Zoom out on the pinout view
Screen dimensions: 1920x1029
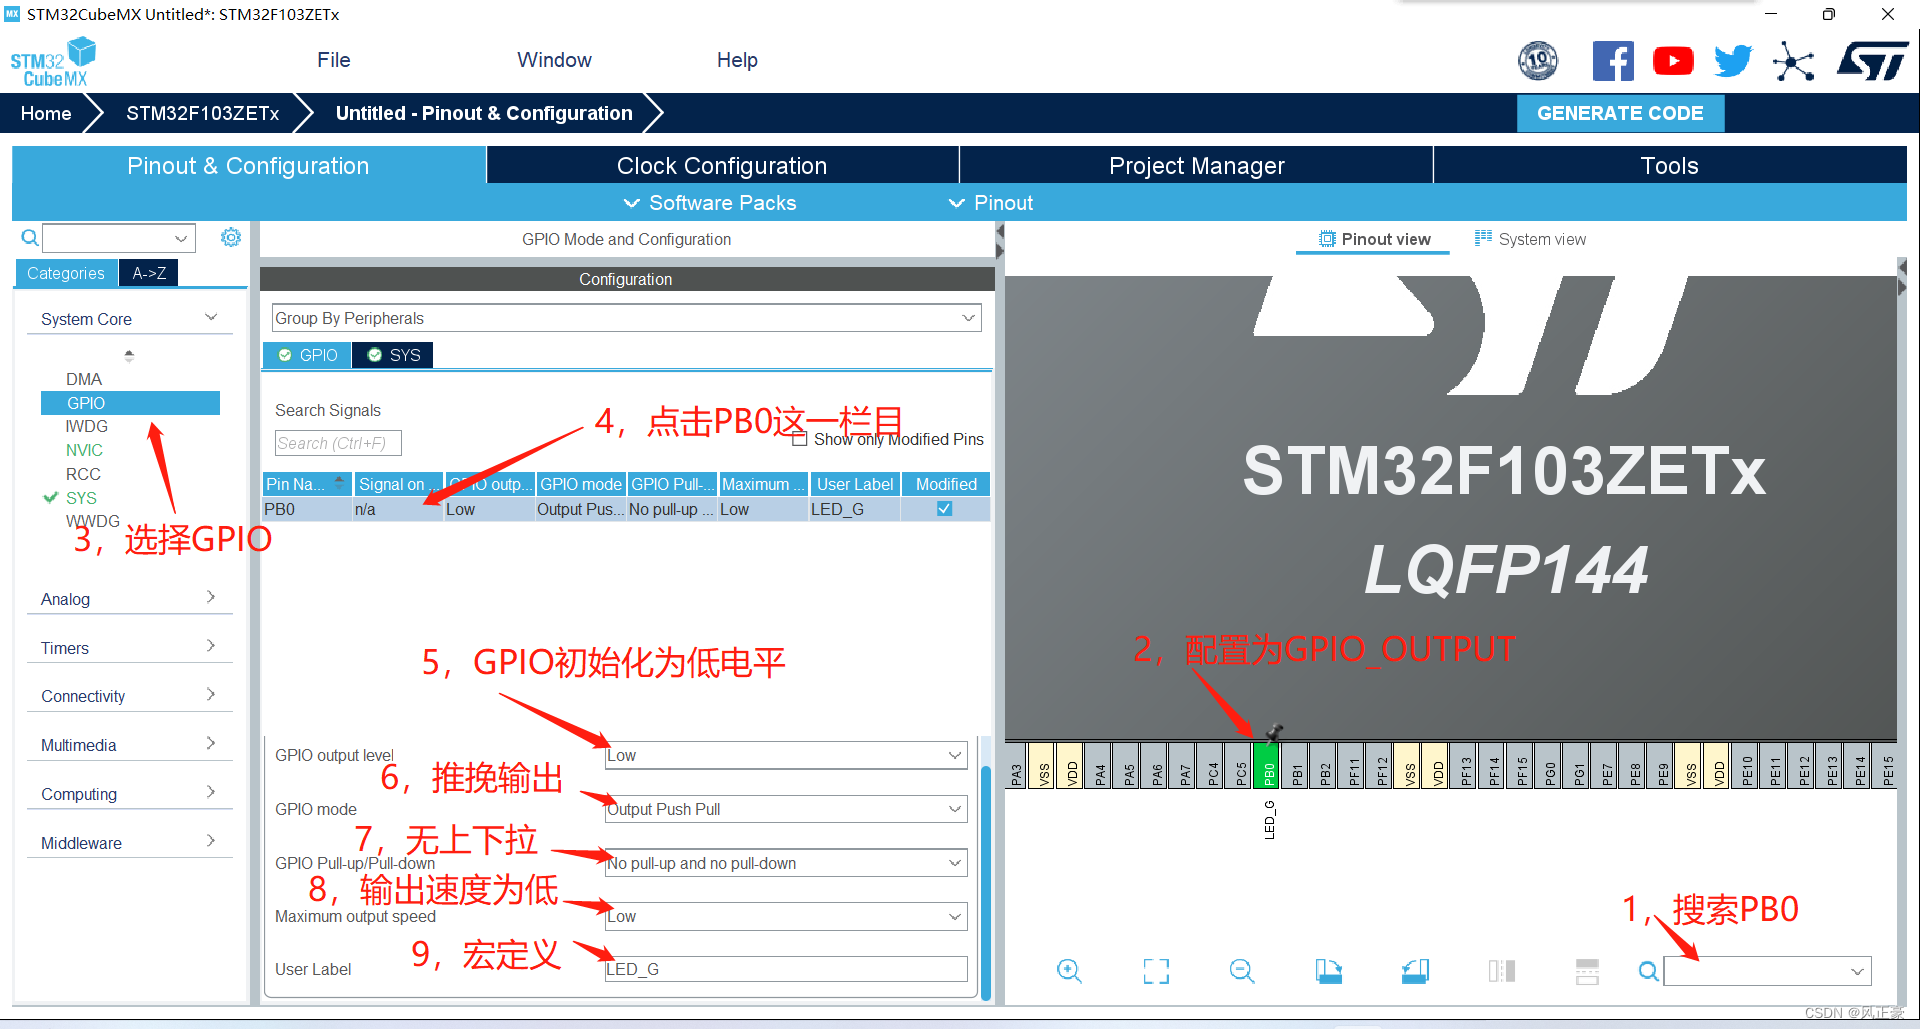[1242, 971]
